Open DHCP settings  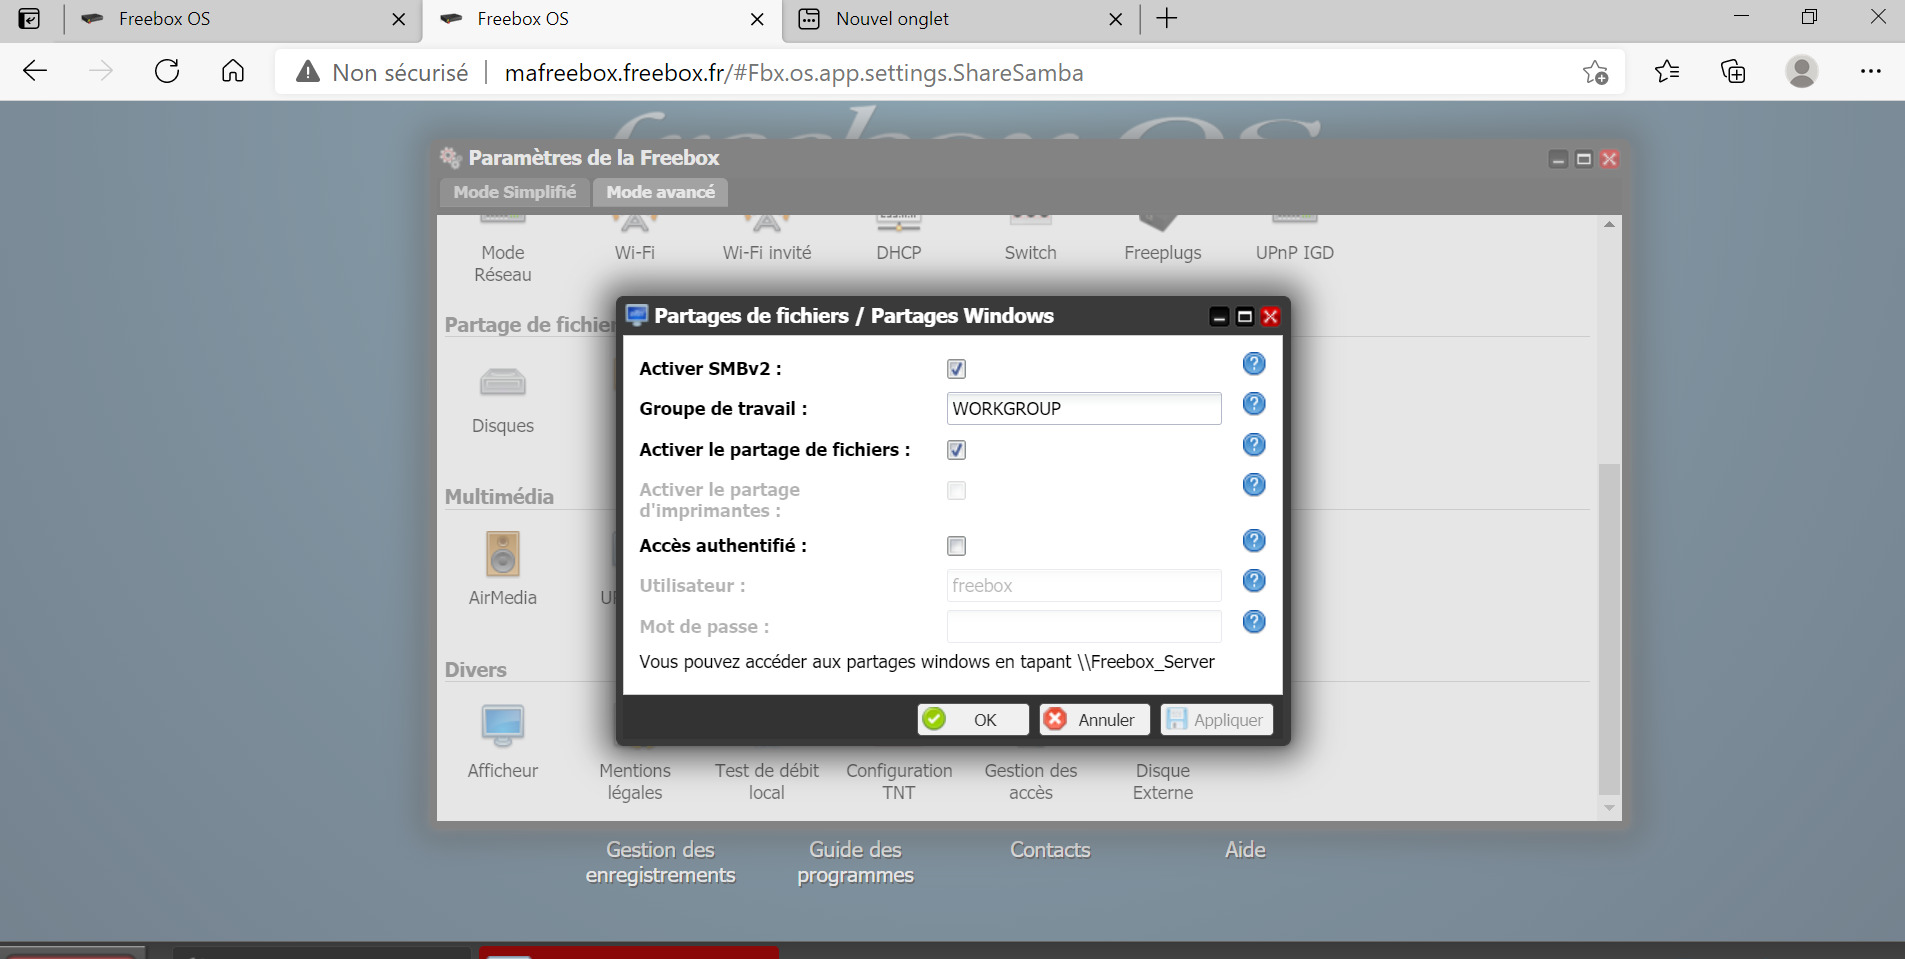(899, 252)
